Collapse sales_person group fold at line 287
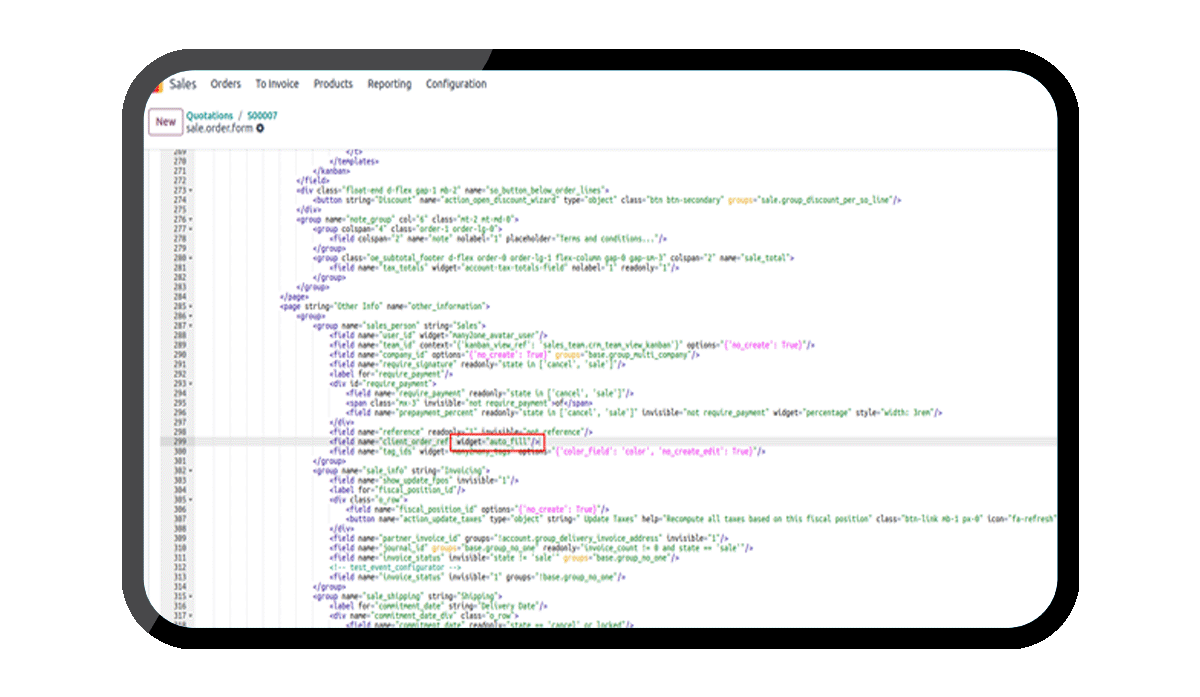The image size is (1200, 697). point(191,325)
